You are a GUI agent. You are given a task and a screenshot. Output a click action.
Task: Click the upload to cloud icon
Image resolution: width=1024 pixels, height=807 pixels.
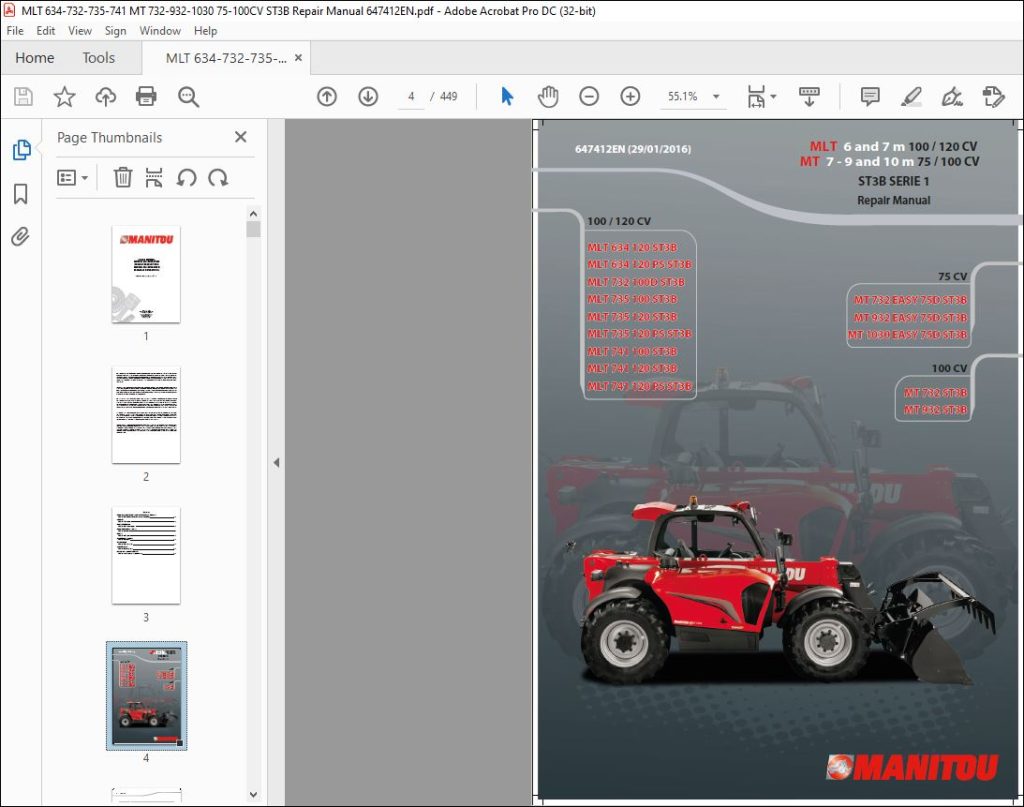coord(105,97)
